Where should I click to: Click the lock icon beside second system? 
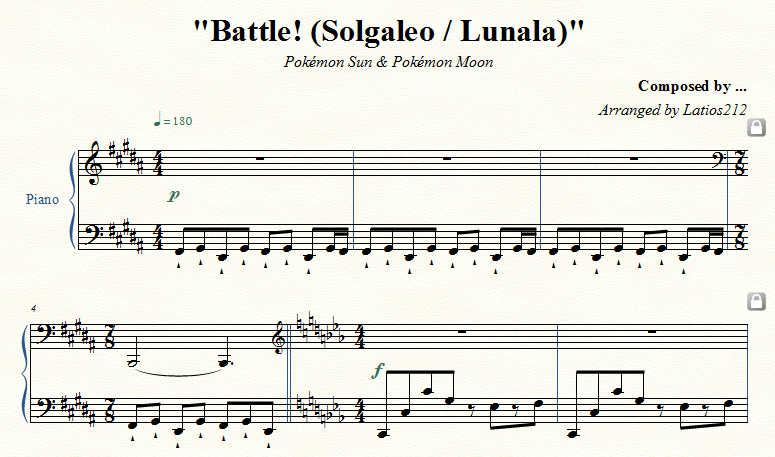[x=756, y=301]
